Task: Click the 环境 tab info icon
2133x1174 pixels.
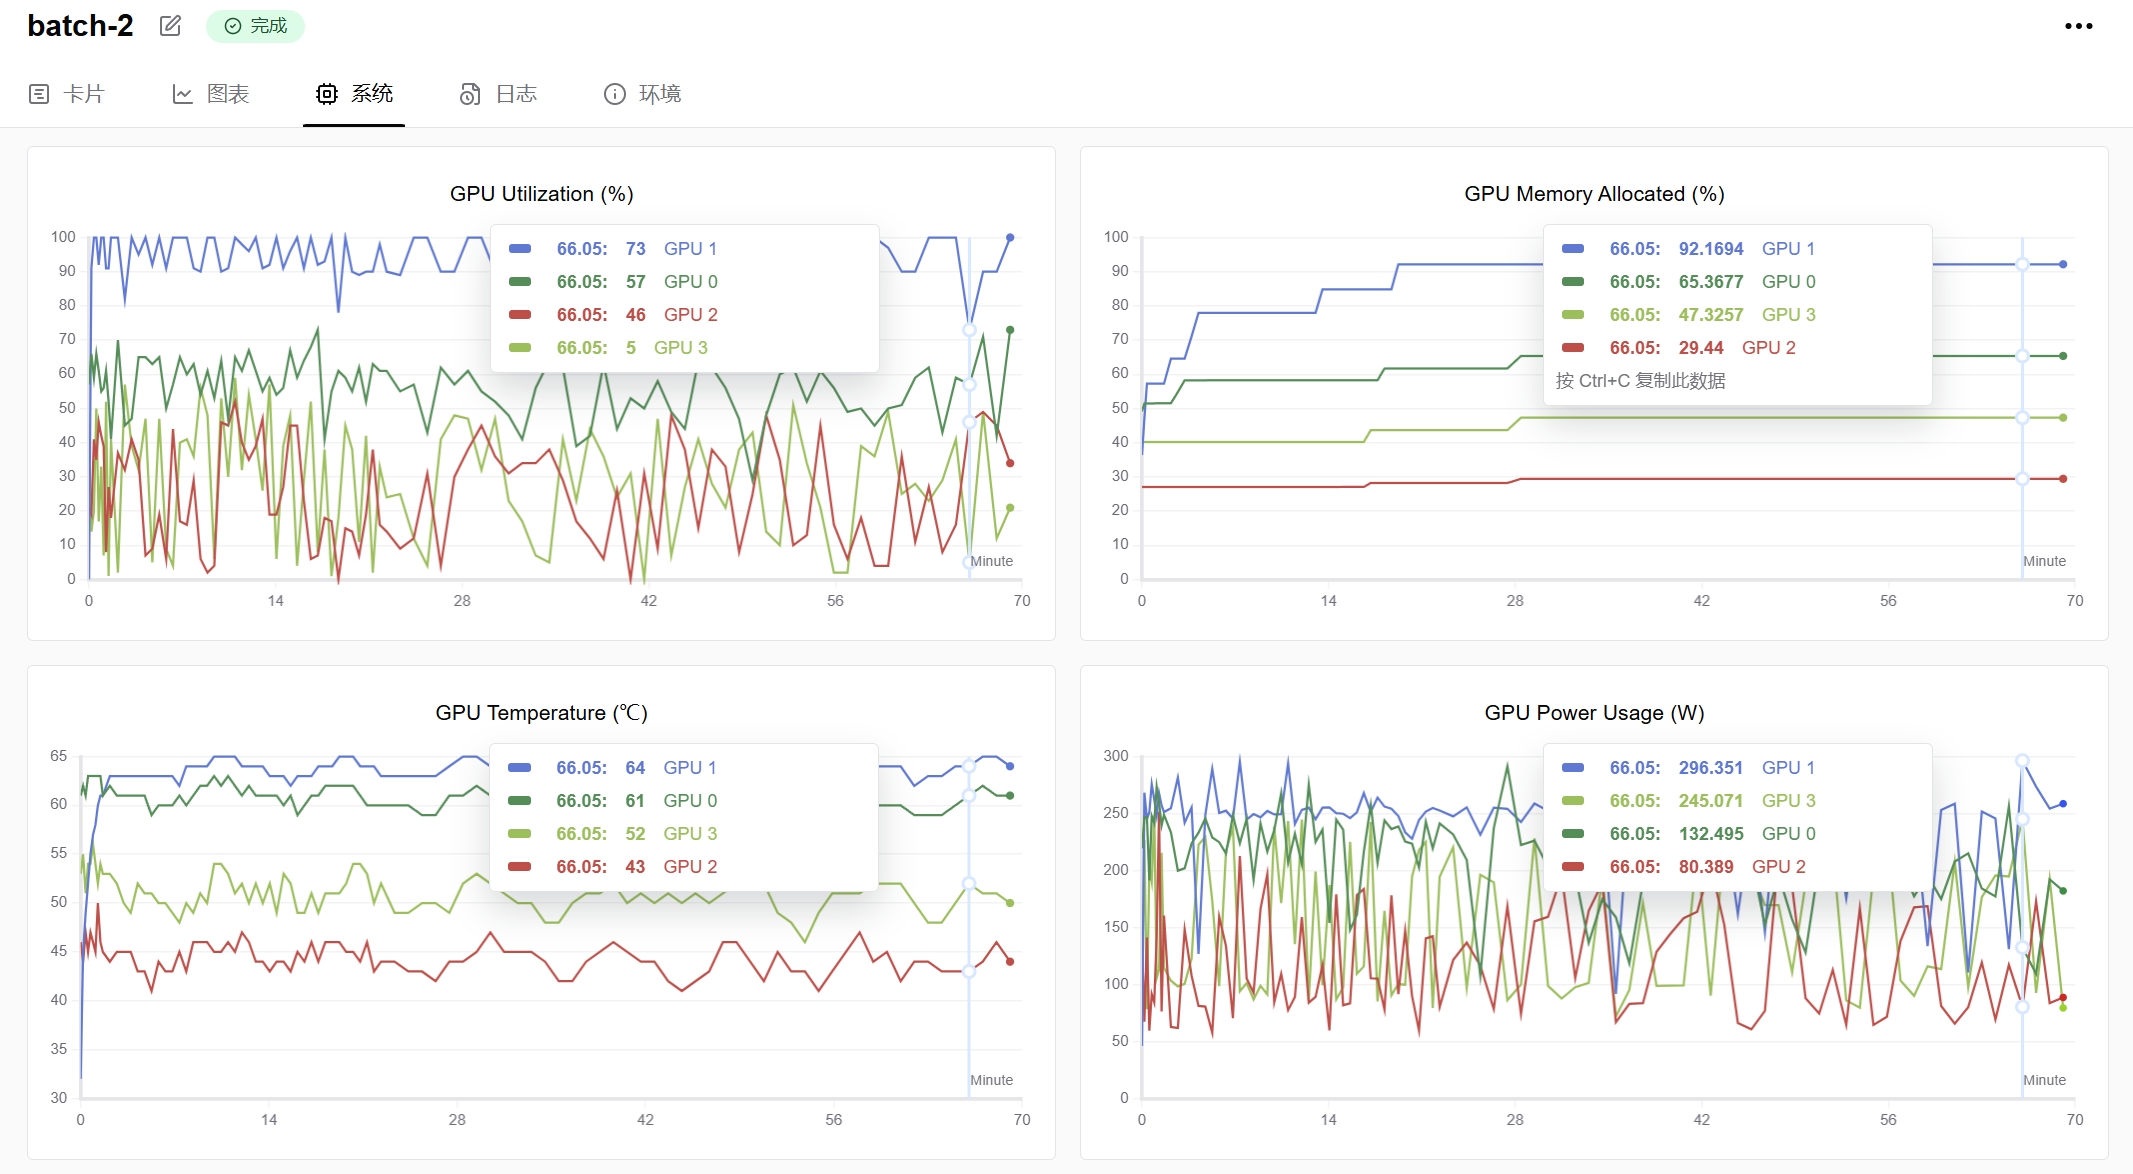Action: coord(614,94)
